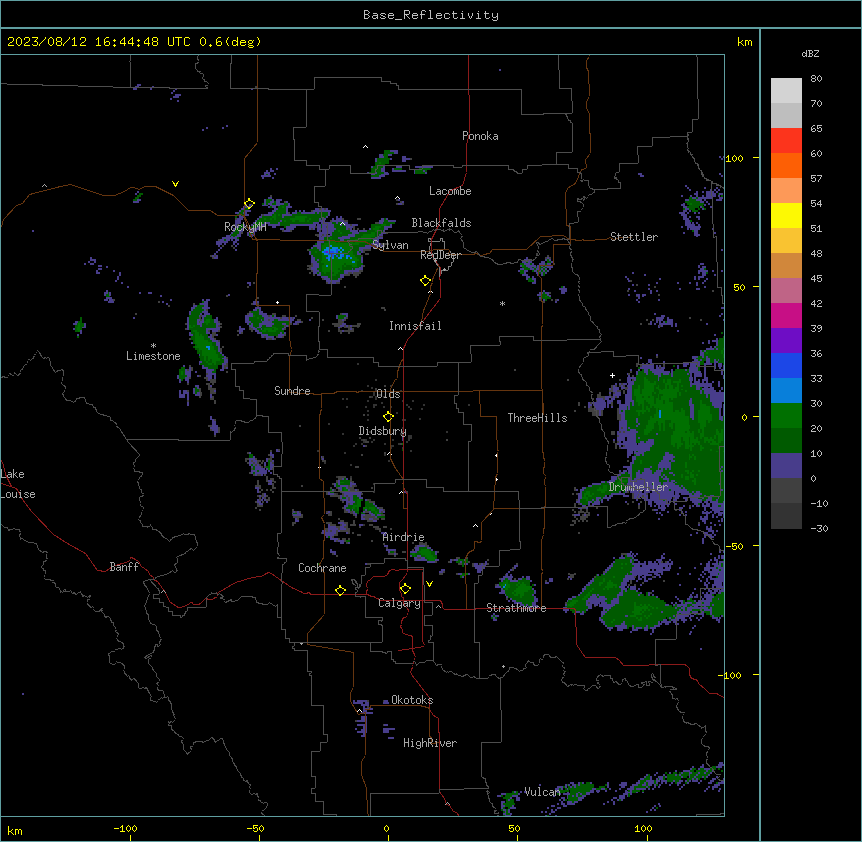Viewport: 862px width, 842px height.
Task: Click the white asterisk marker east of Innisfail
Action: (502, 303)
